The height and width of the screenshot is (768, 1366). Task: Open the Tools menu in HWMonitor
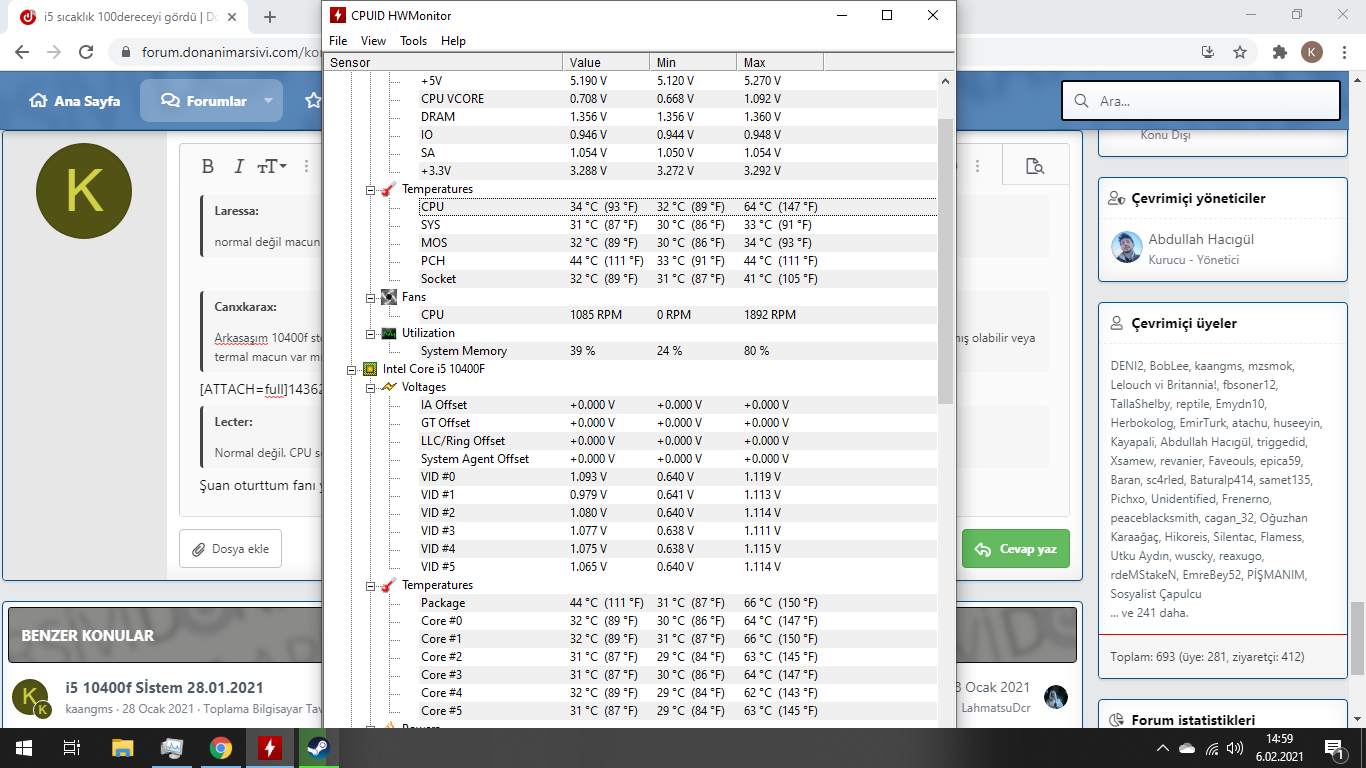click(x=413, y=41)
